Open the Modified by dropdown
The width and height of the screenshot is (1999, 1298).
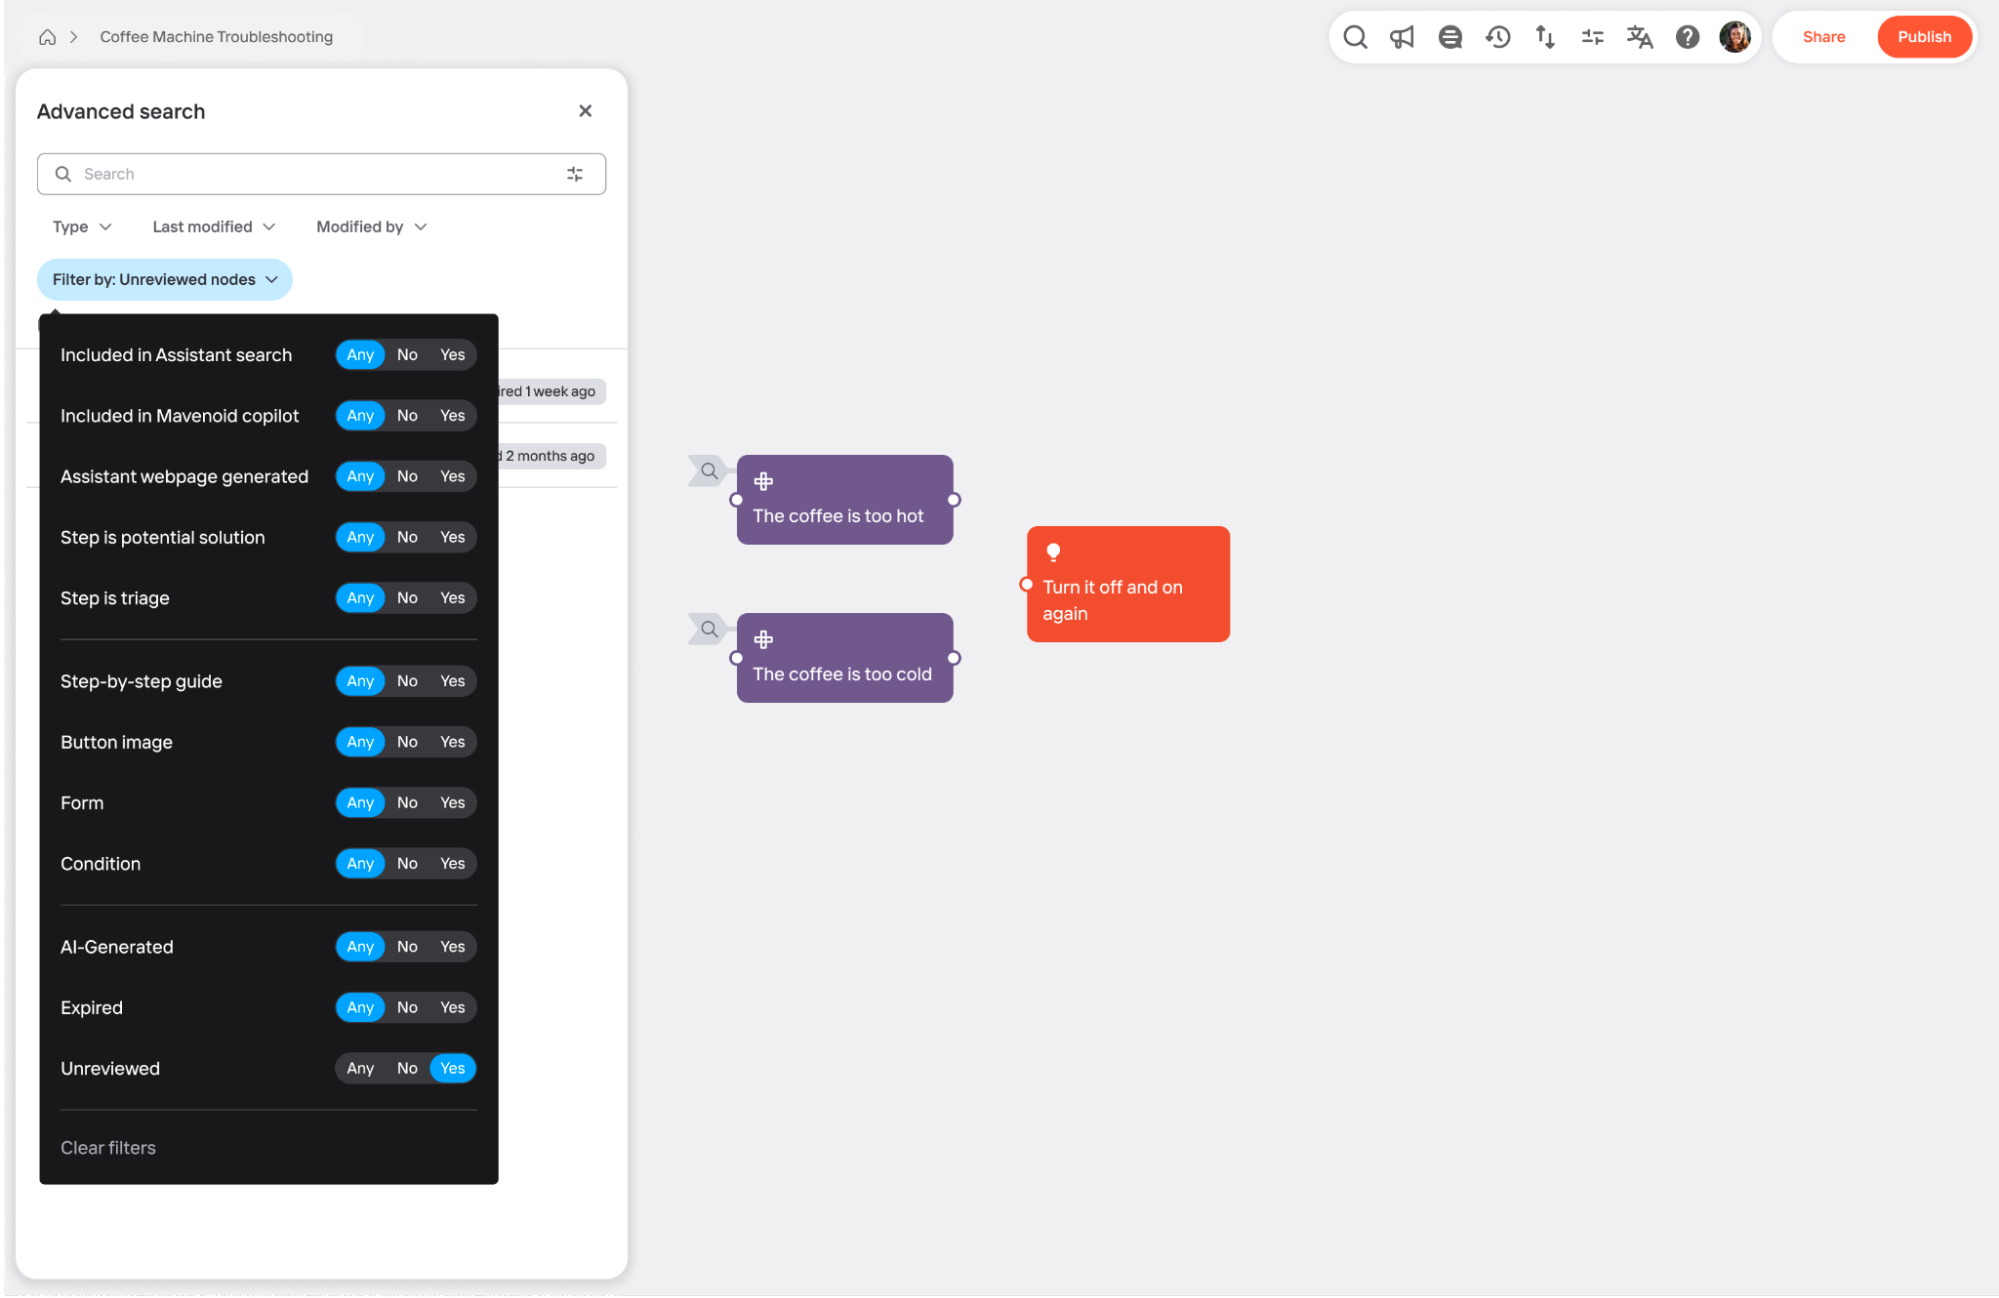click(x=372, y=227)
